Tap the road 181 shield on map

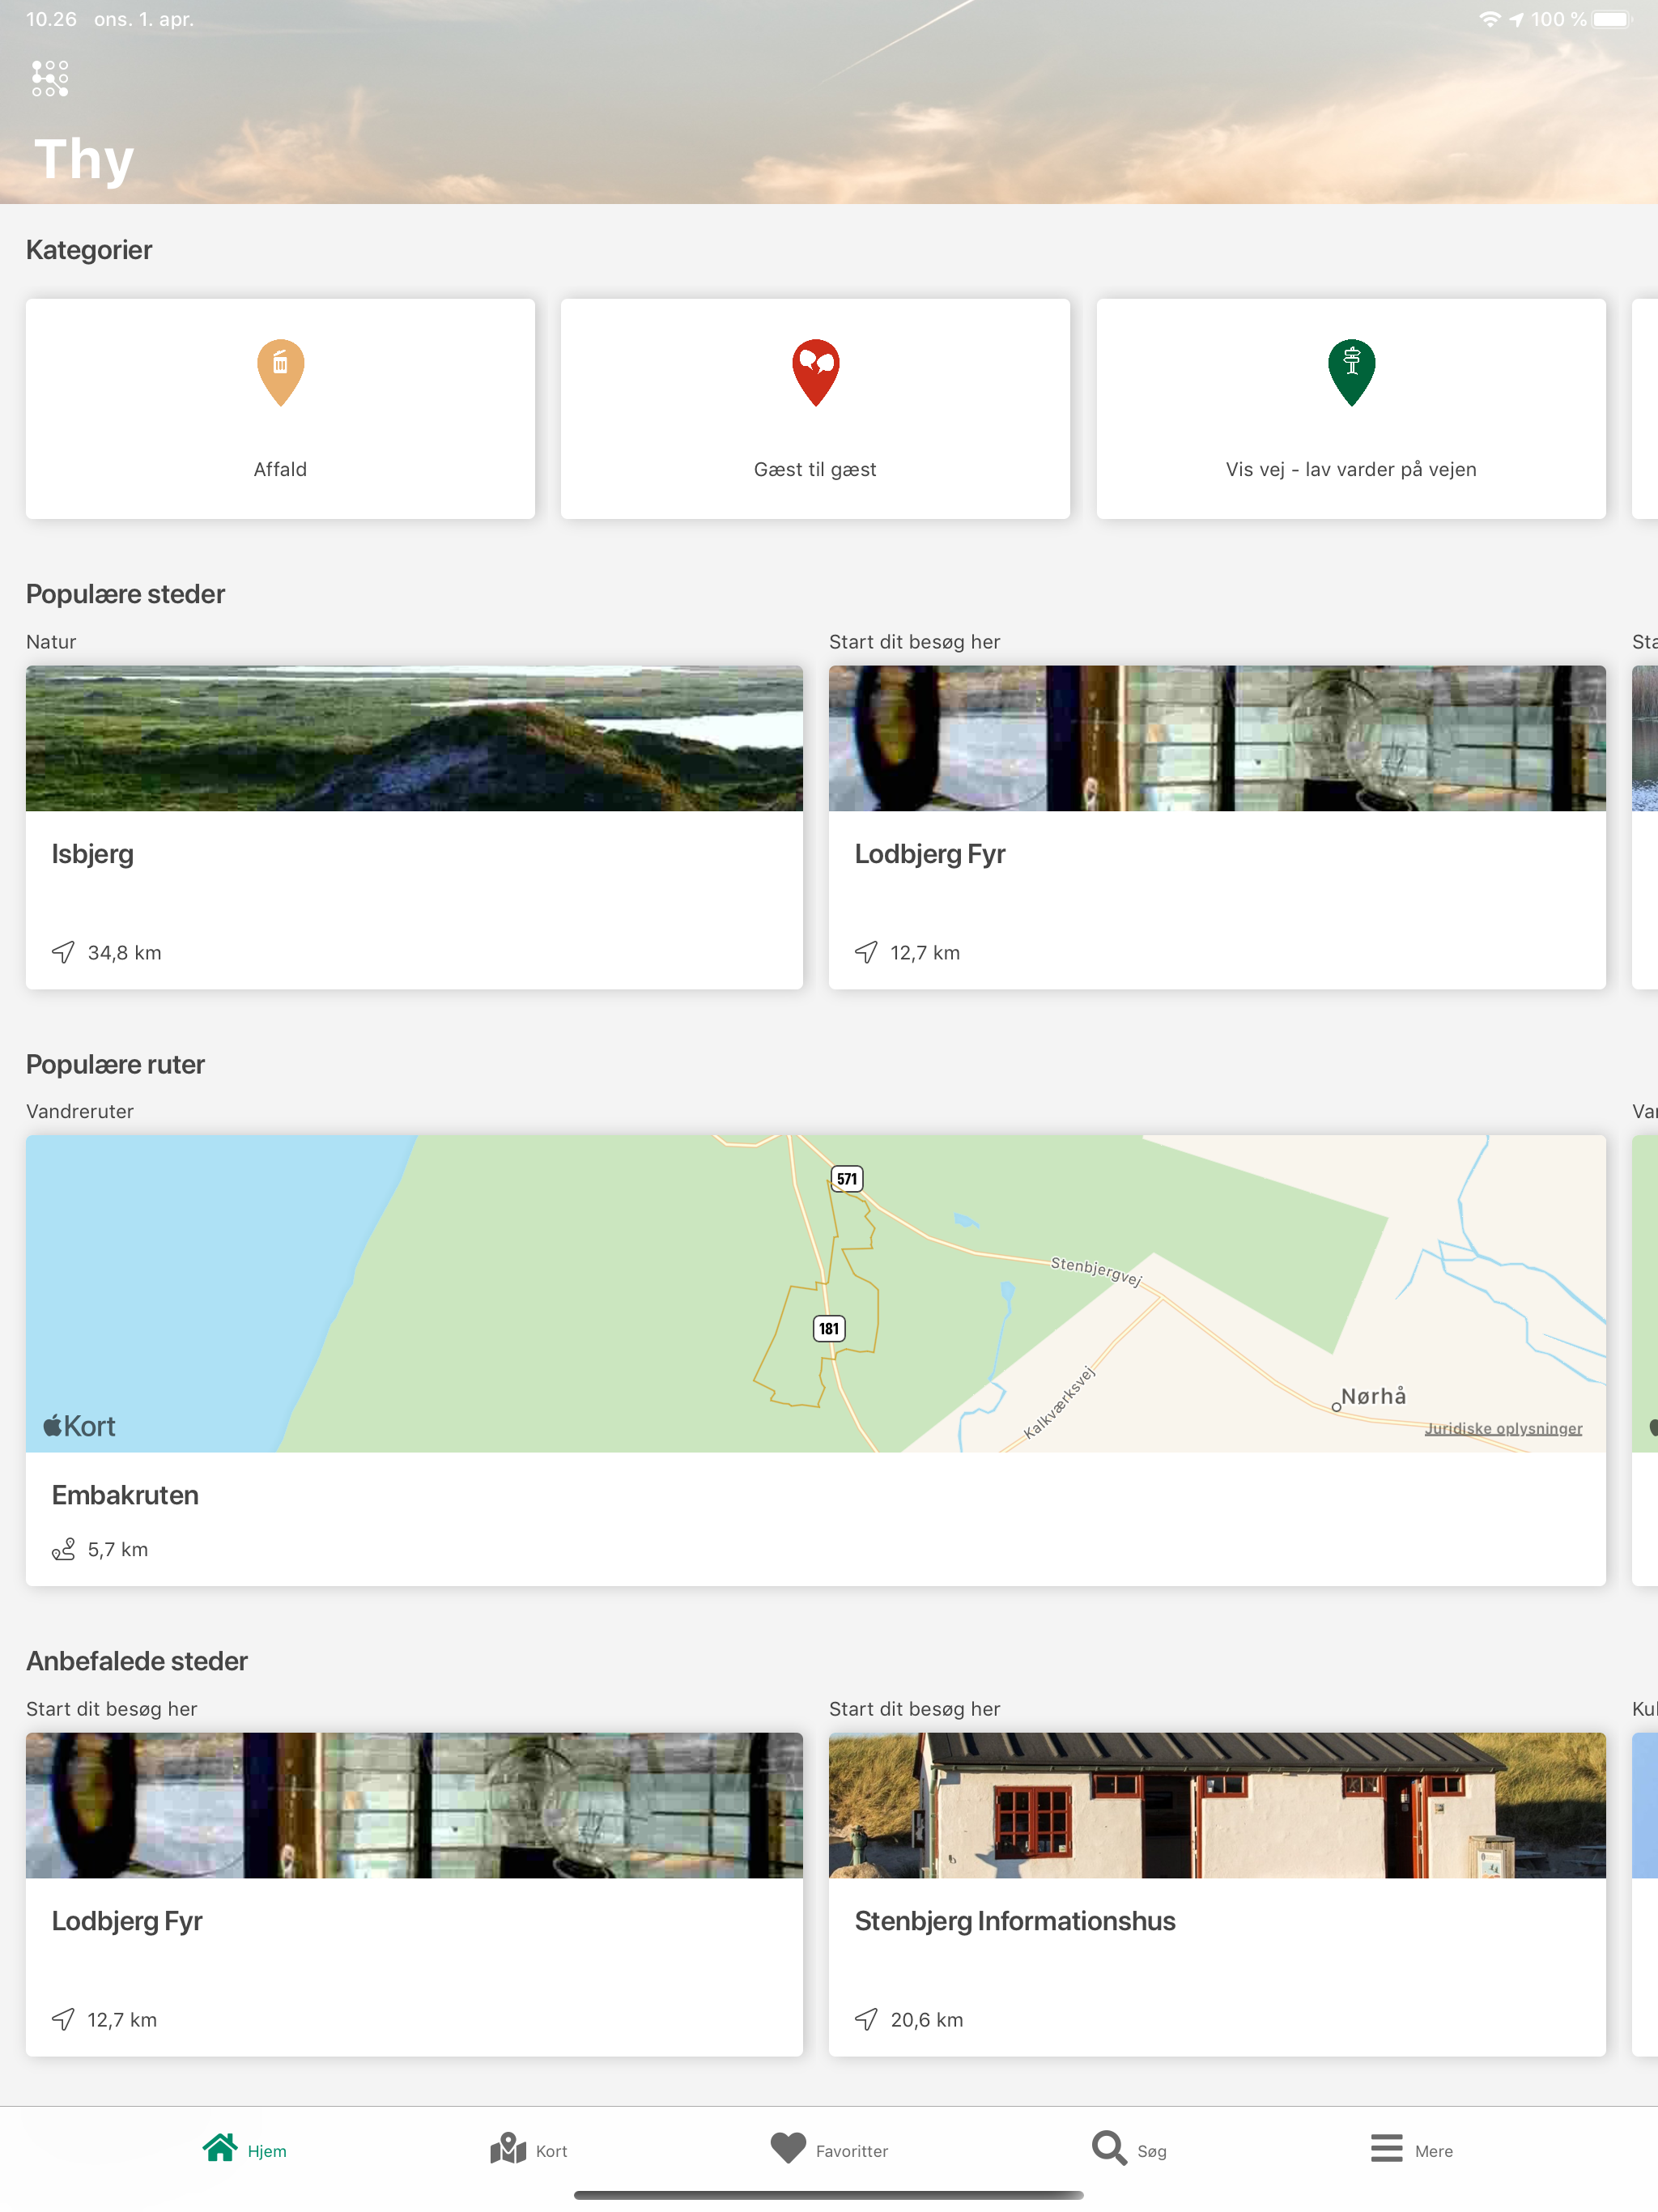829,1329
